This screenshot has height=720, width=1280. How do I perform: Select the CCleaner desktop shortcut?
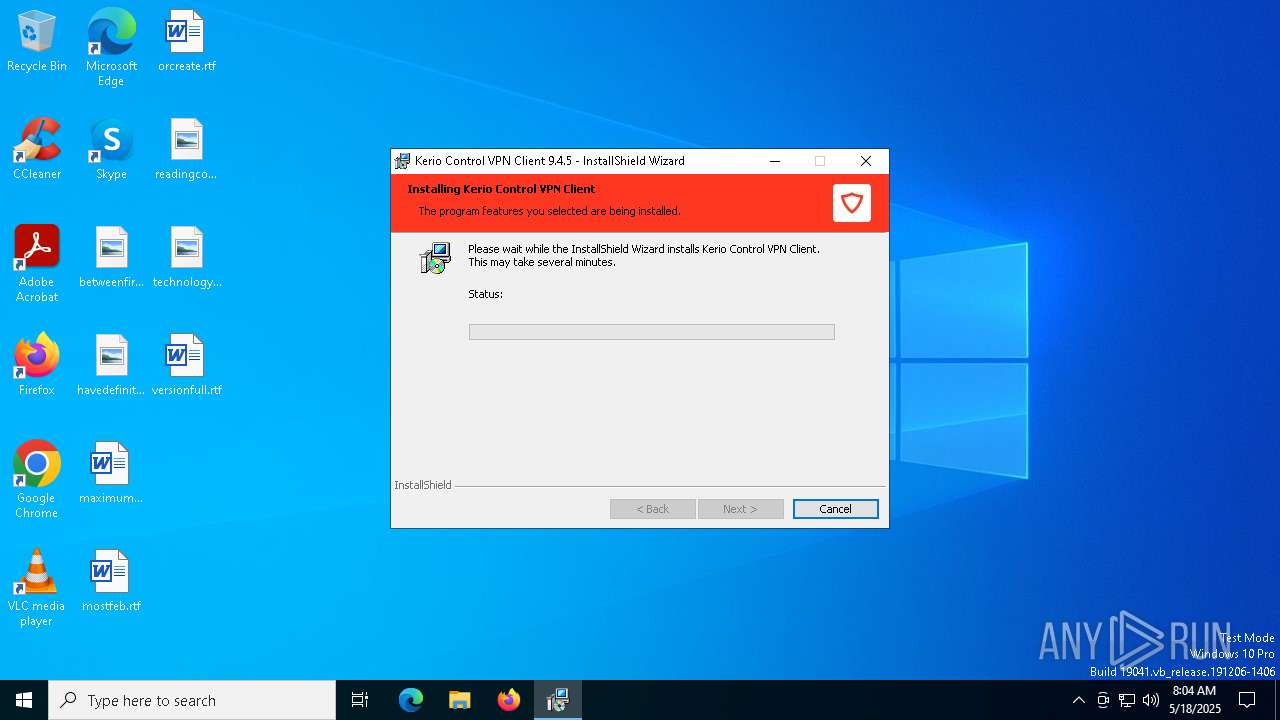tap(37, 149)
